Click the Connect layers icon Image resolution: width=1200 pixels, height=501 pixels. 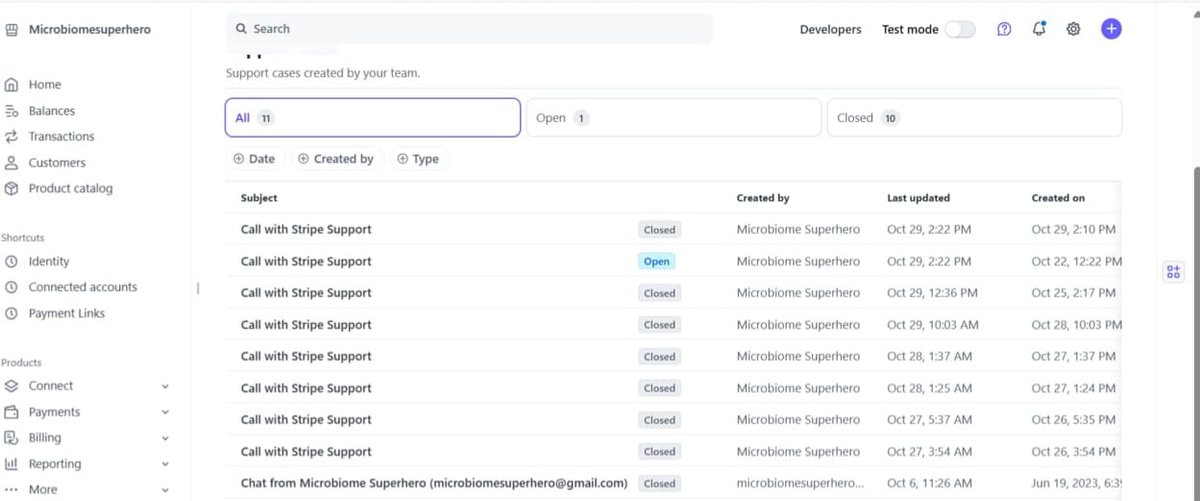(12, 386)
